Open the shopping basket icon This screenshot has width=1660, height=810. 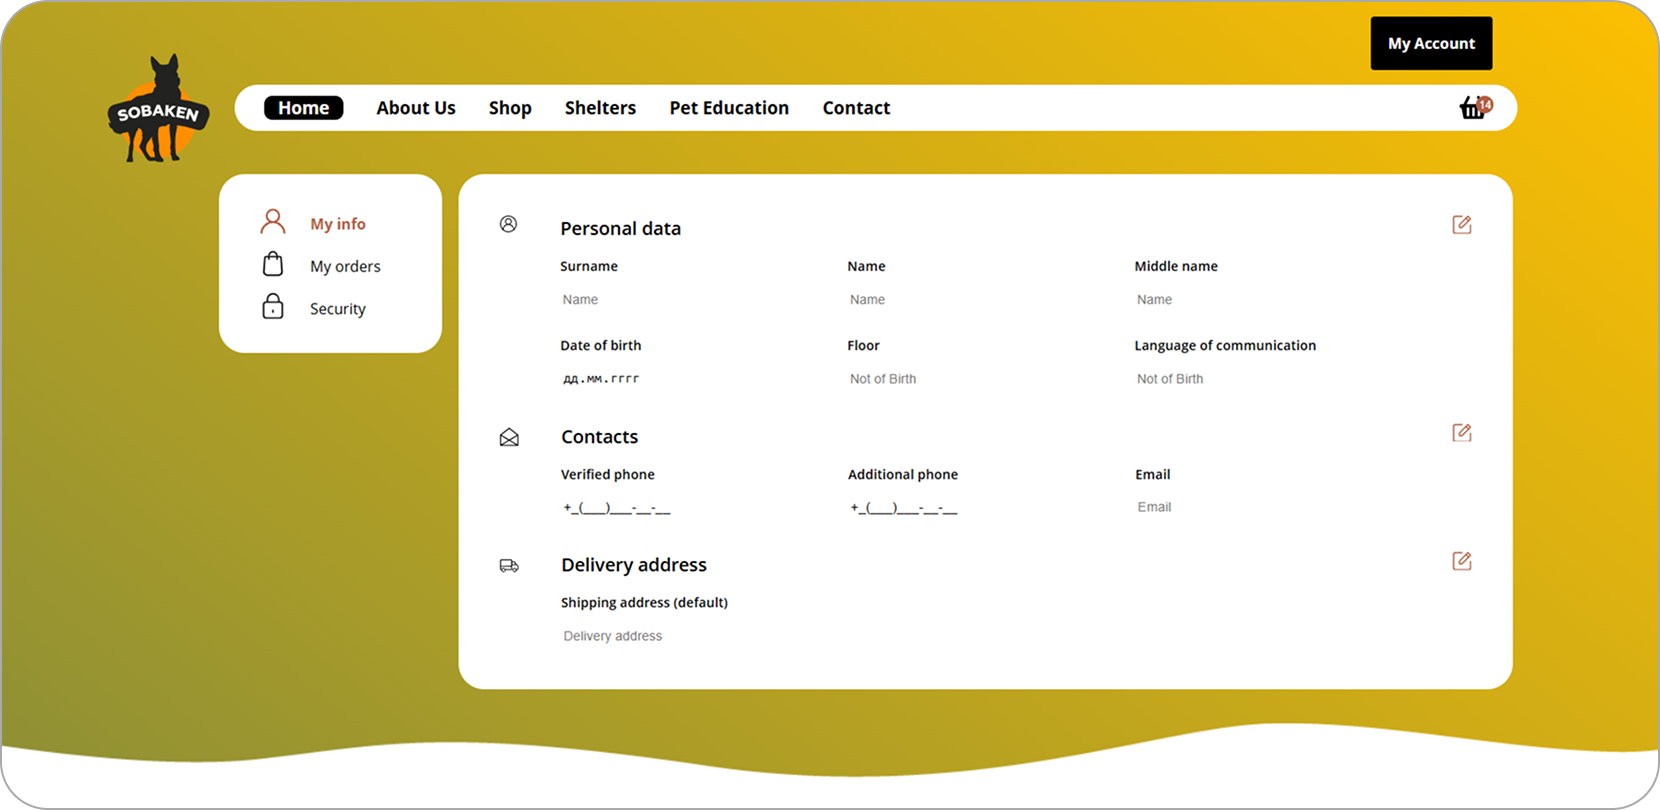(1475, 107)
